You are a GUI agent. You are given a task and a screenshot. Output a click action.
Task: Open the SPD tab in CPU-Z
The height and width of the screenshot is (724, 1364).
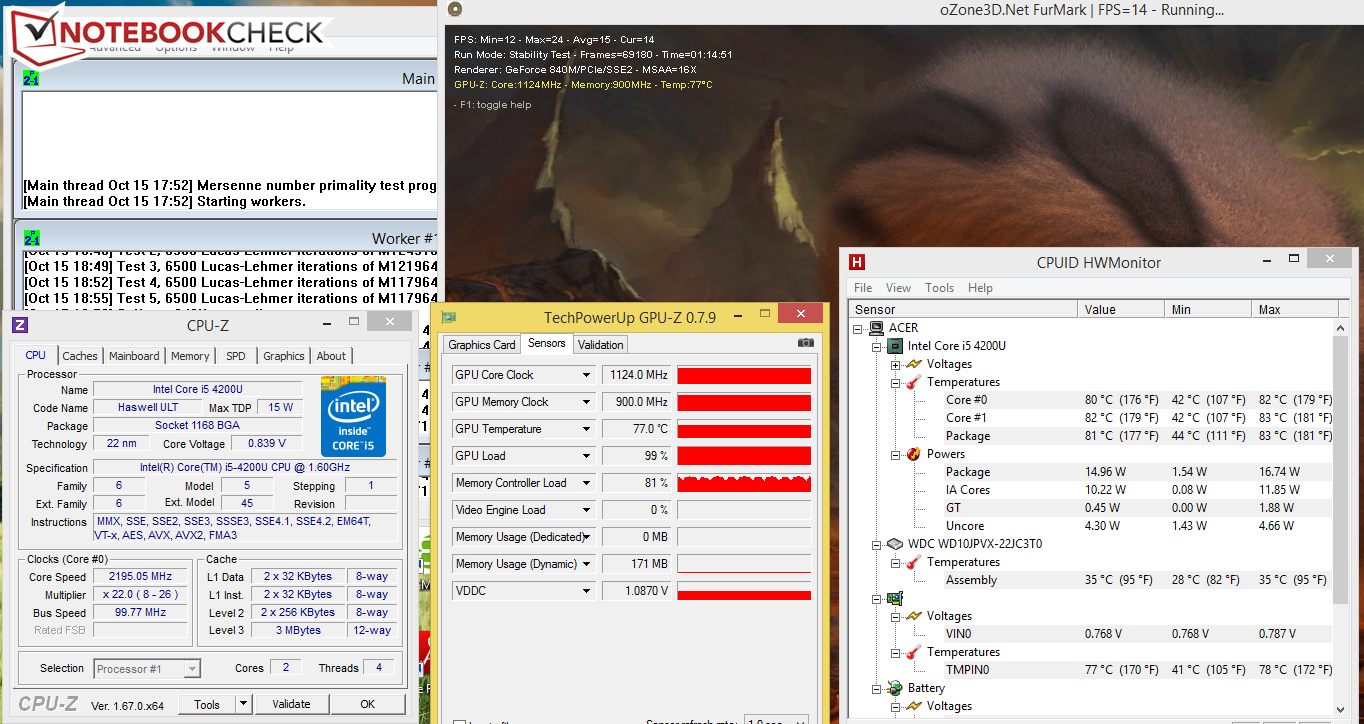pos(236,356)
